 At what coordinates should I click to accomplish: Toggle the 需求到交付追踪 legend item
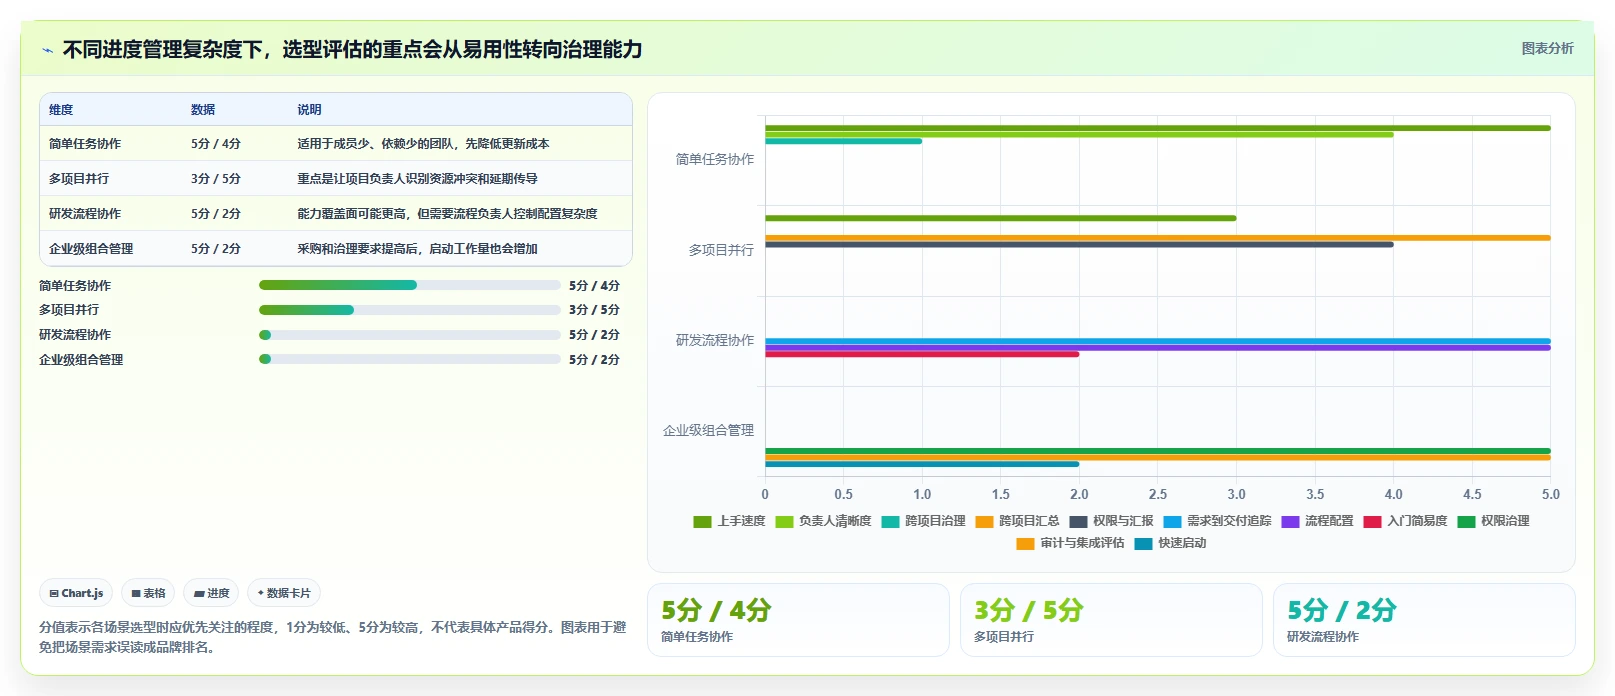click(x=1217, y=521)
